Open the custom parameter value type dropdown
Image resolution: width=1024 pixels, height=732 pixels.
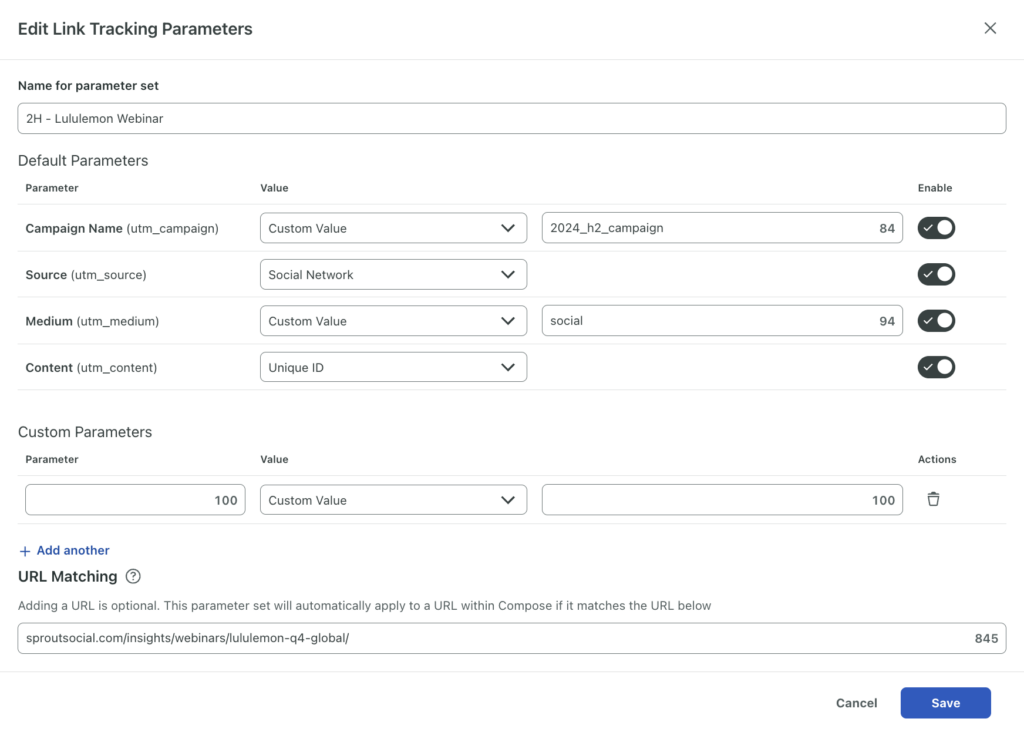coord(393,499)
